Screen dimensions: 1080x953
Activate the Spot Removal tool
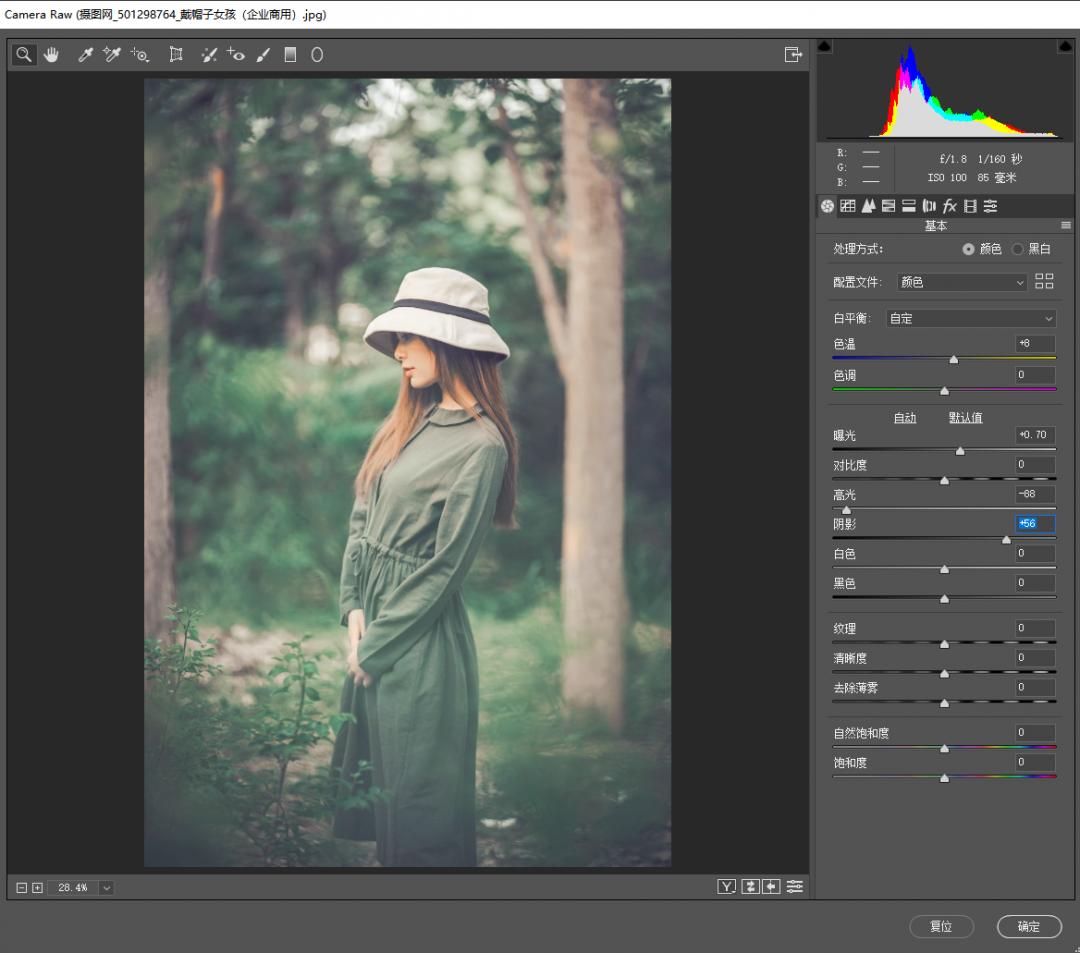point(208,55)
